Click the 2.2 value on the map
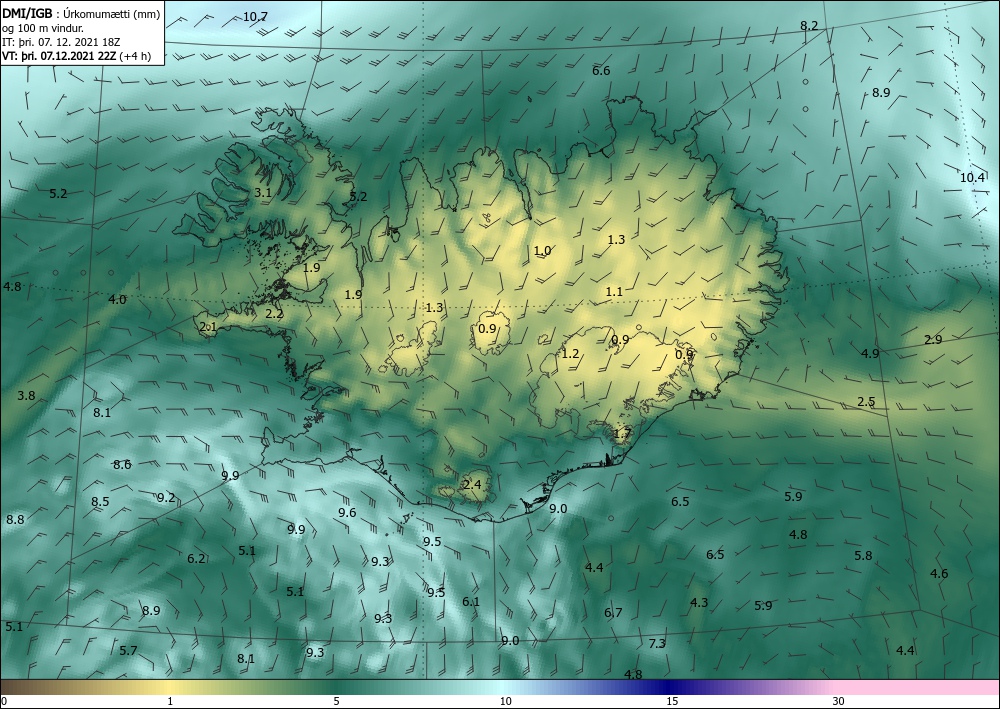This screenshot has width=1000, height=709. (274, 314)
